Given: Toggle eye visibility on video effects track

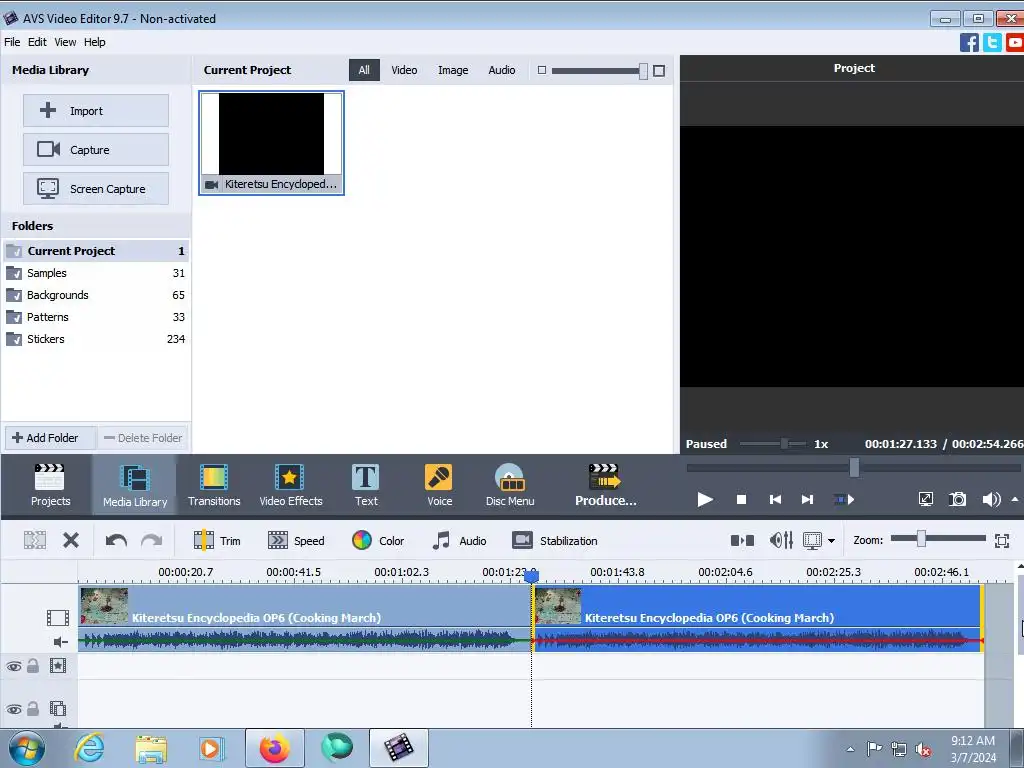Looking at the screenshot, I should click(14, 666).
